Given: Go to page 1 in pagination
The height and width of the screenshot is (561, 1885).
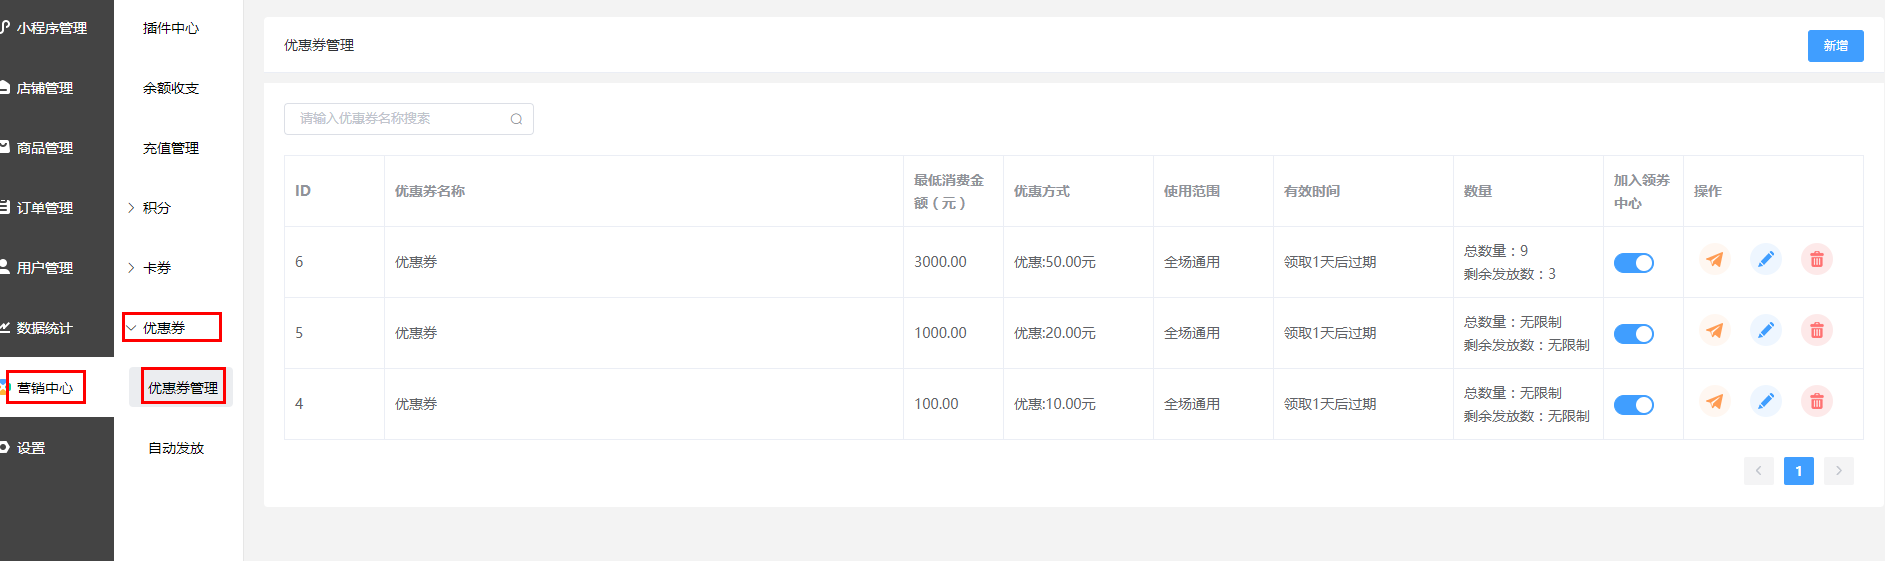Looking at the screenshot, I should point(1798,471).
